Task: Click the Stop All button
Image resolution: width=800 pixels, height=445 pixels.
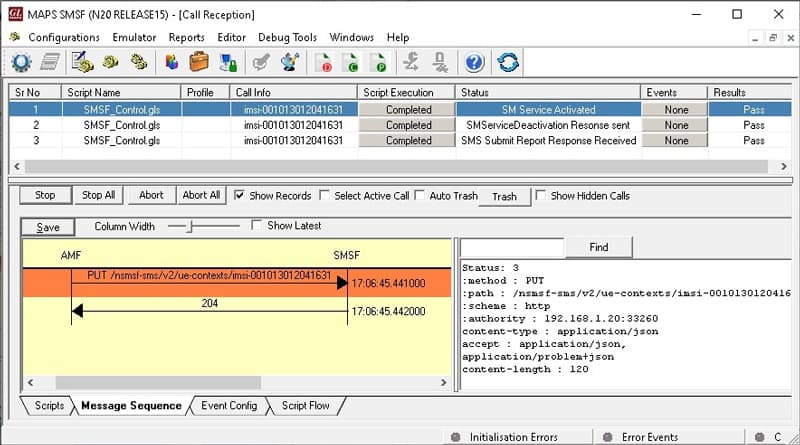Action: pos(98,195)
